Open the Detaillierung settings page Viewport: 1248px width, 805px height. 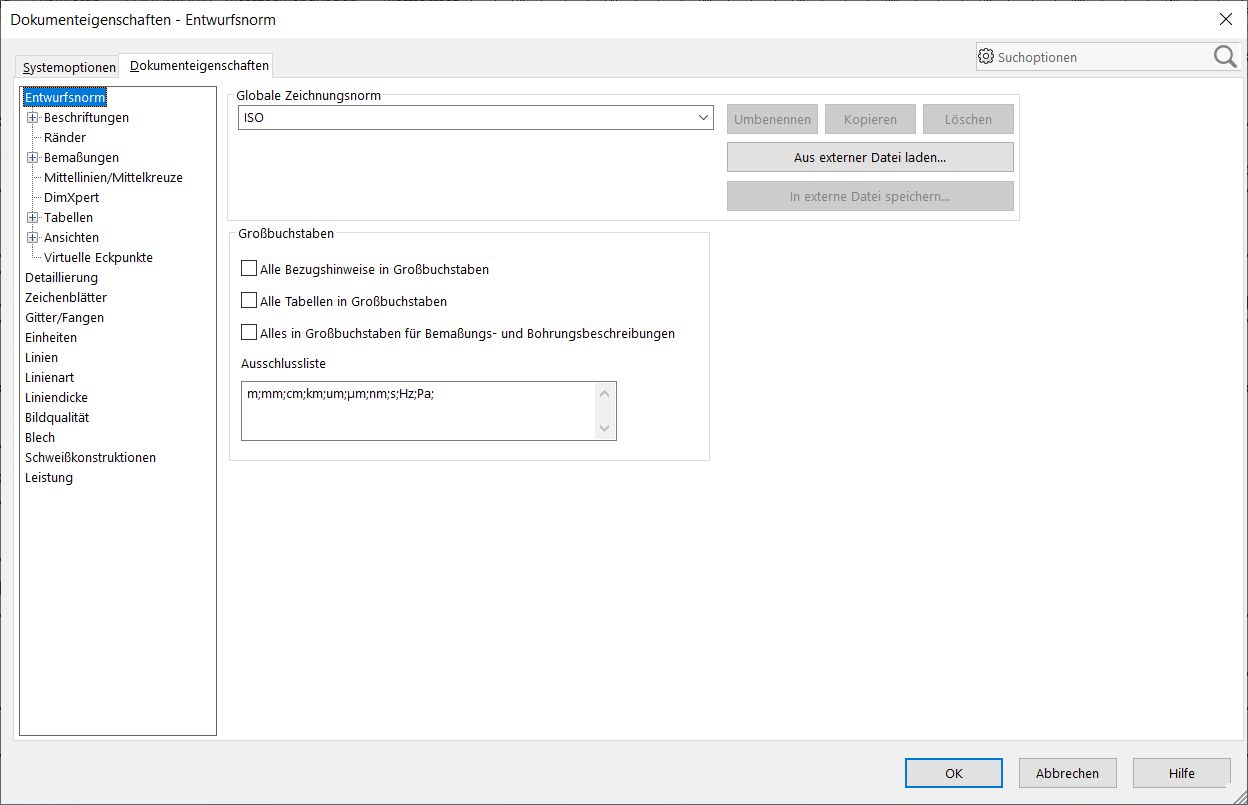[61, 278]
